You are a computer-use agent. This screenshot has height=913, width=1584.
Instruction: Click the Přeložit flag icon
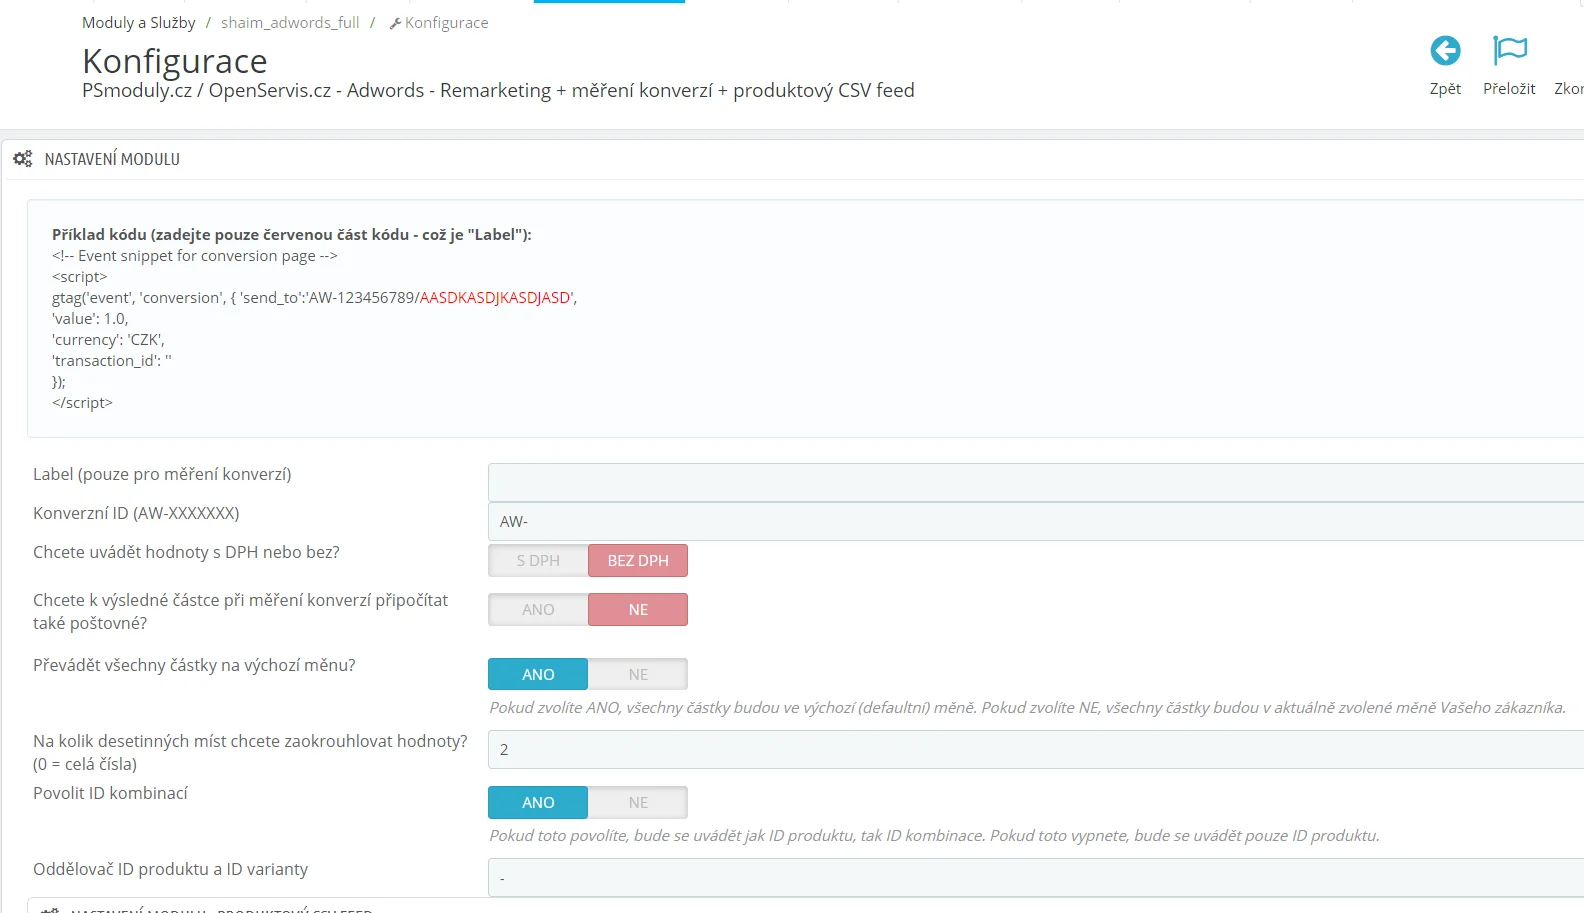point(1509,50)
